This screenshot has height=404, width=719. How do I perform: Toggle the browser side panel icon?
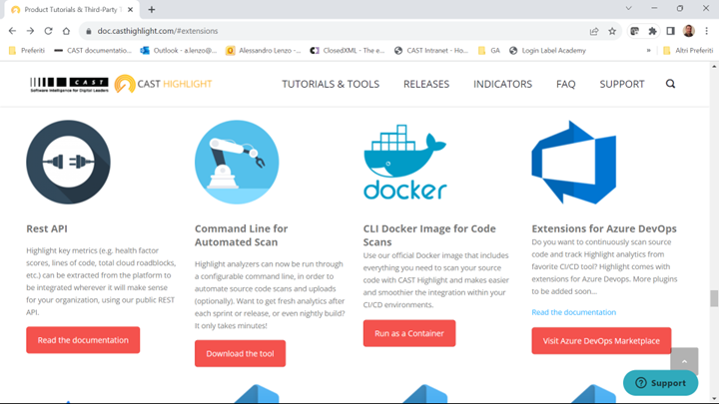[670, 31]
